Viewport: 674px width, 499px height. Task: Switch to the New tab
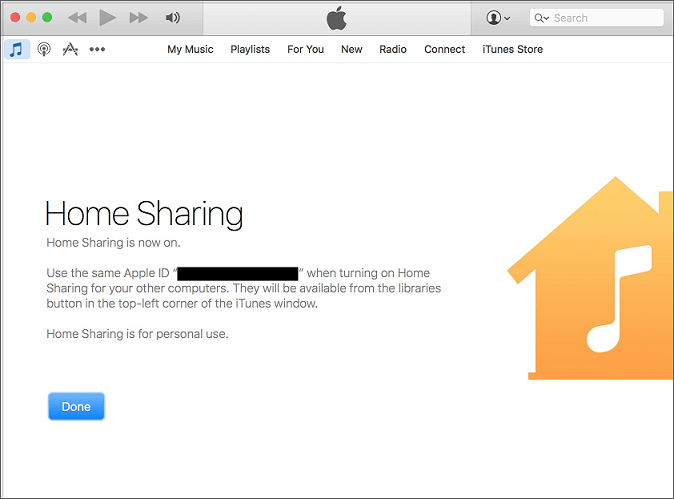pyautogui.click(x=351, y=49)
